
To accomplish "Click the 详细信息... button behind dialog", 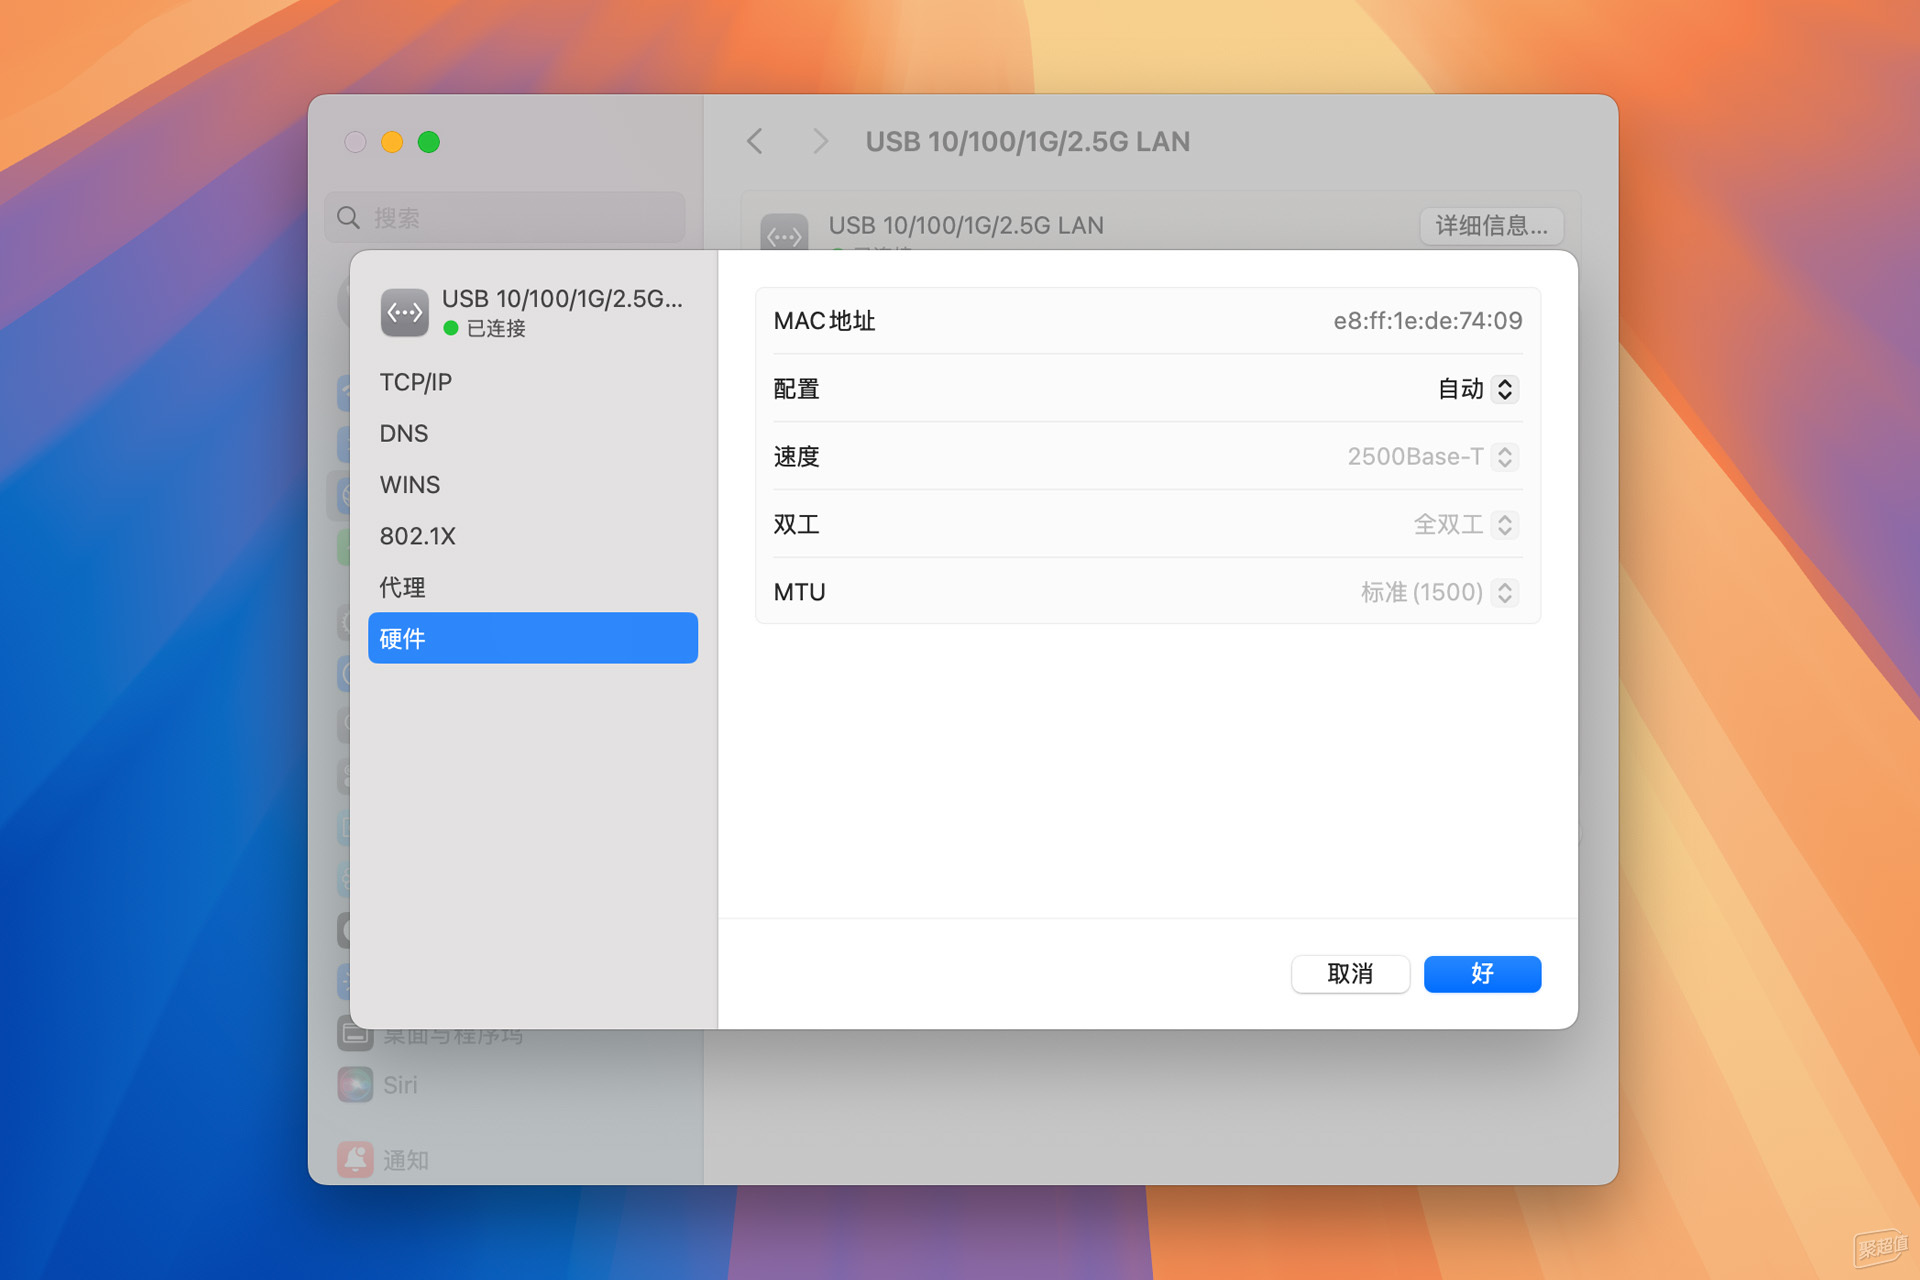I will coord(1491,226).
